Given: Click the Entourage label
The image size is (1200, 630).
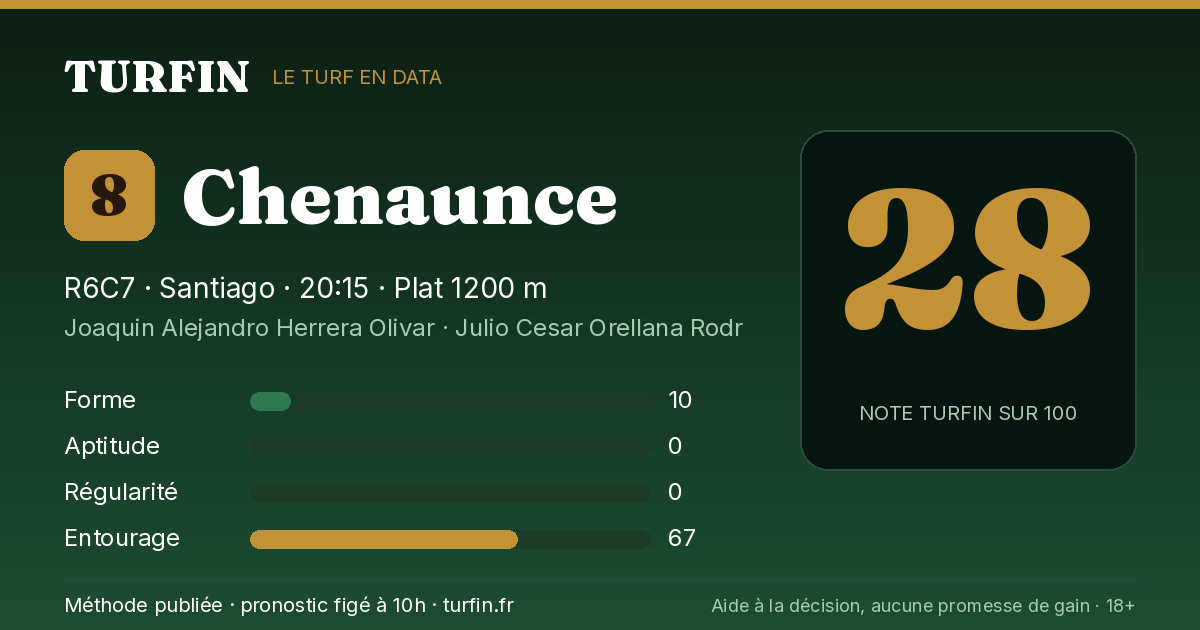Looking at the screenshot, I should pyautogui.click(x=122, y=538).
